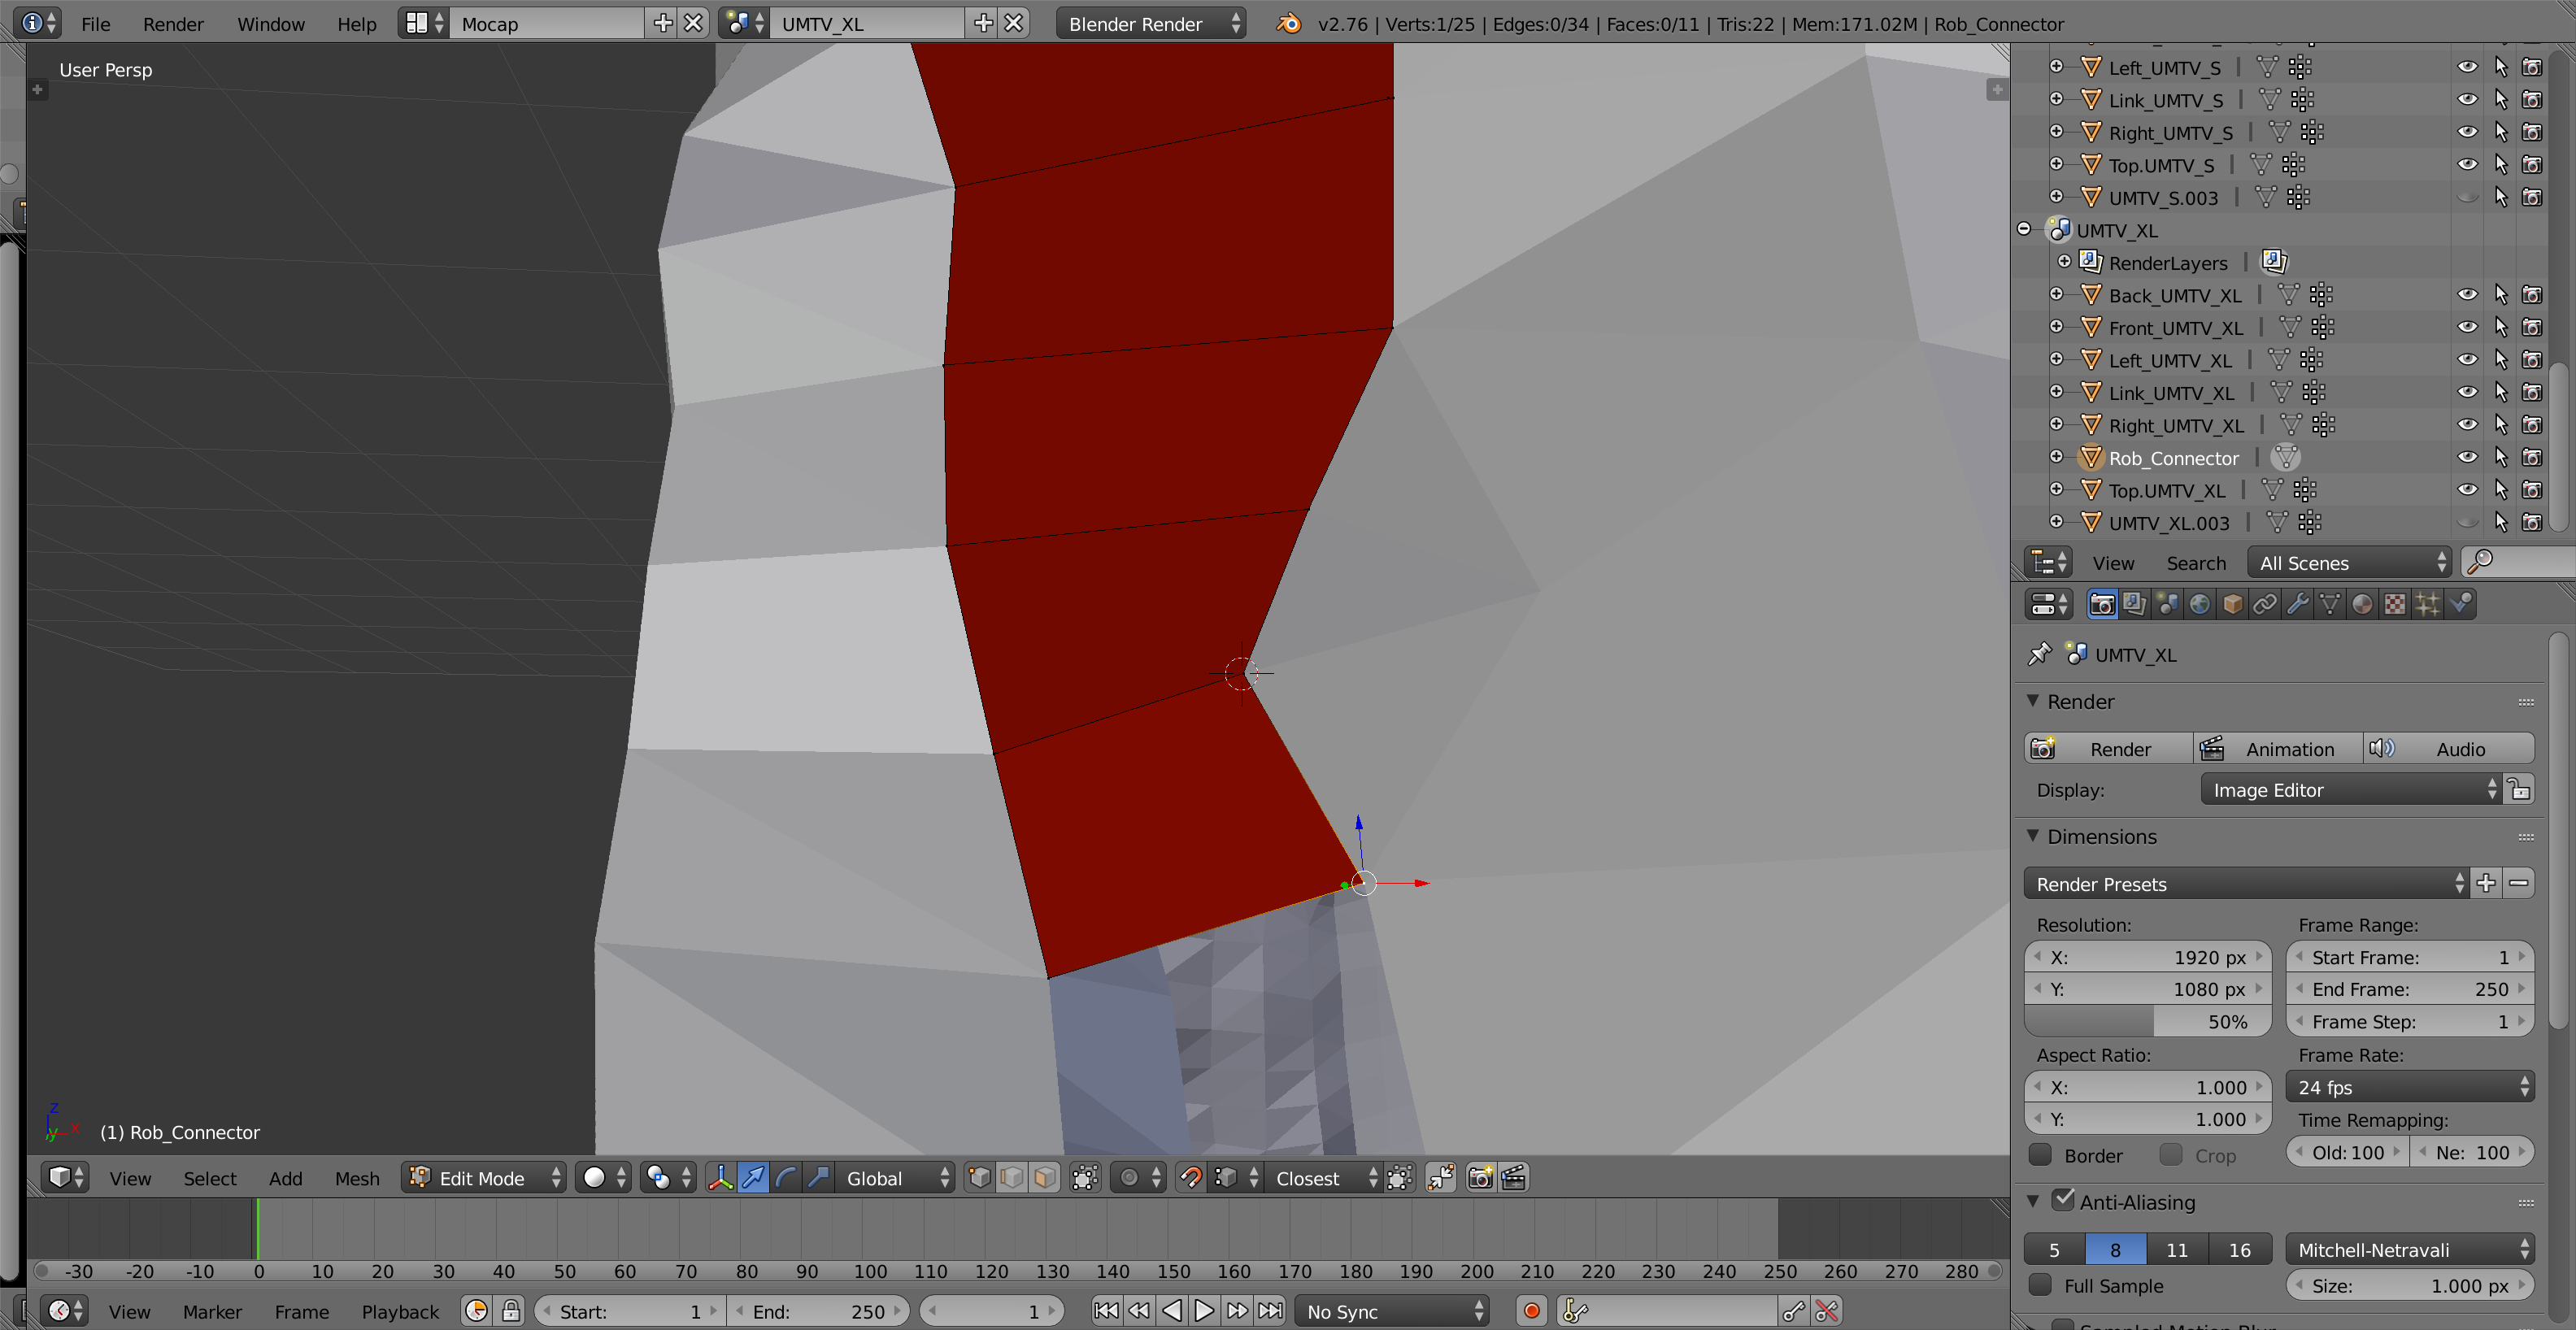Viewport: 2576px width, 1330px height.
Task: Switch to edge select mode
Action: pos(1012,1178)
